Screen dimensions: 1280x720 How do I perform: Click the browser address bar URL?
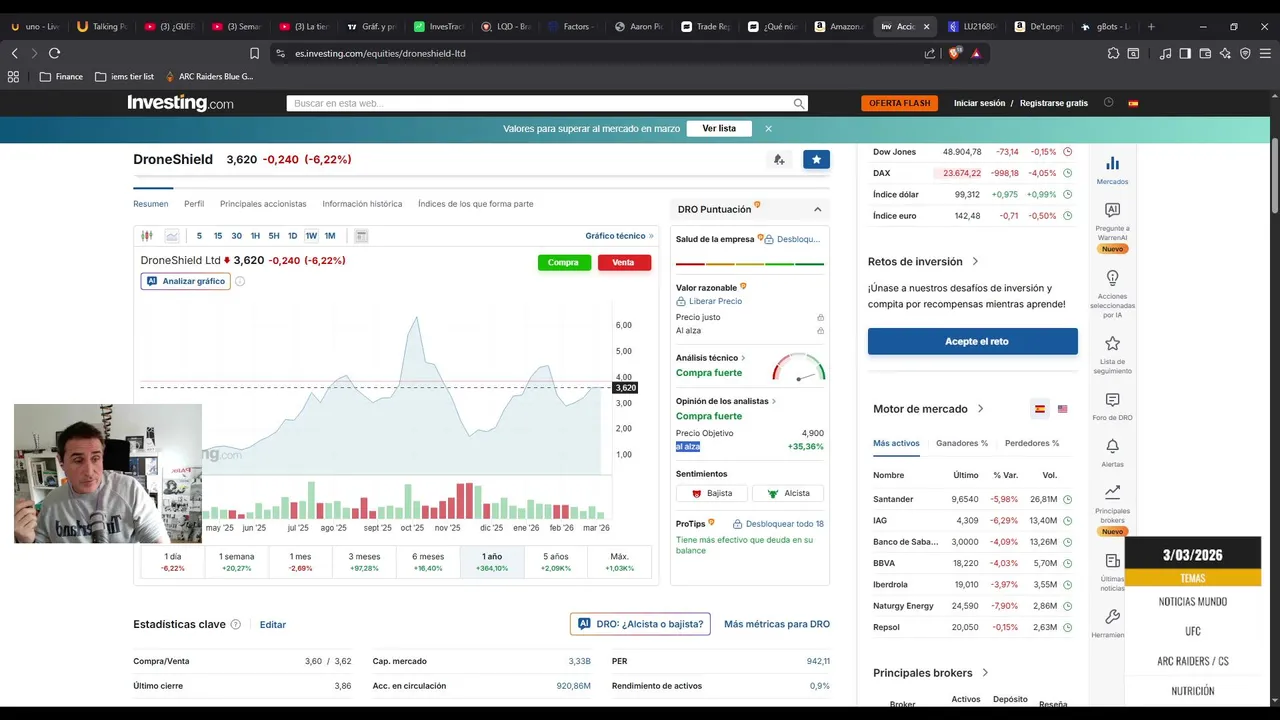tap(380, 53)
